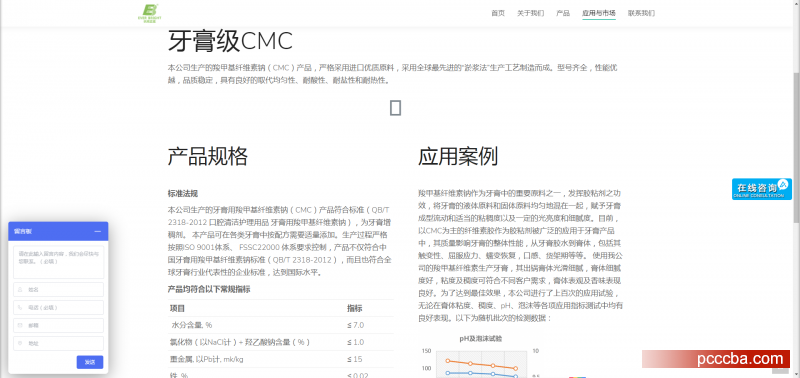The image size is (800, 378).
Task: Click the Ever Bright company logo
Action: click(x=149, y=12)
